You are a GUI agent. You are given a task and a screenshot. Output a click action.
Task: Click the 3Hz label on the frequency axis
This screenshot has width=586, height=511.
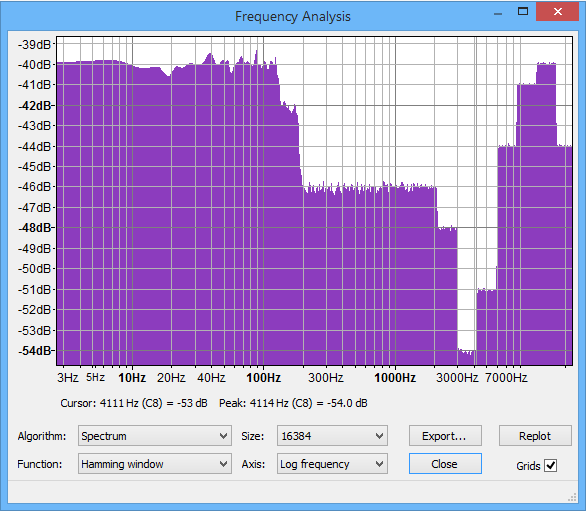coord(68,378)
